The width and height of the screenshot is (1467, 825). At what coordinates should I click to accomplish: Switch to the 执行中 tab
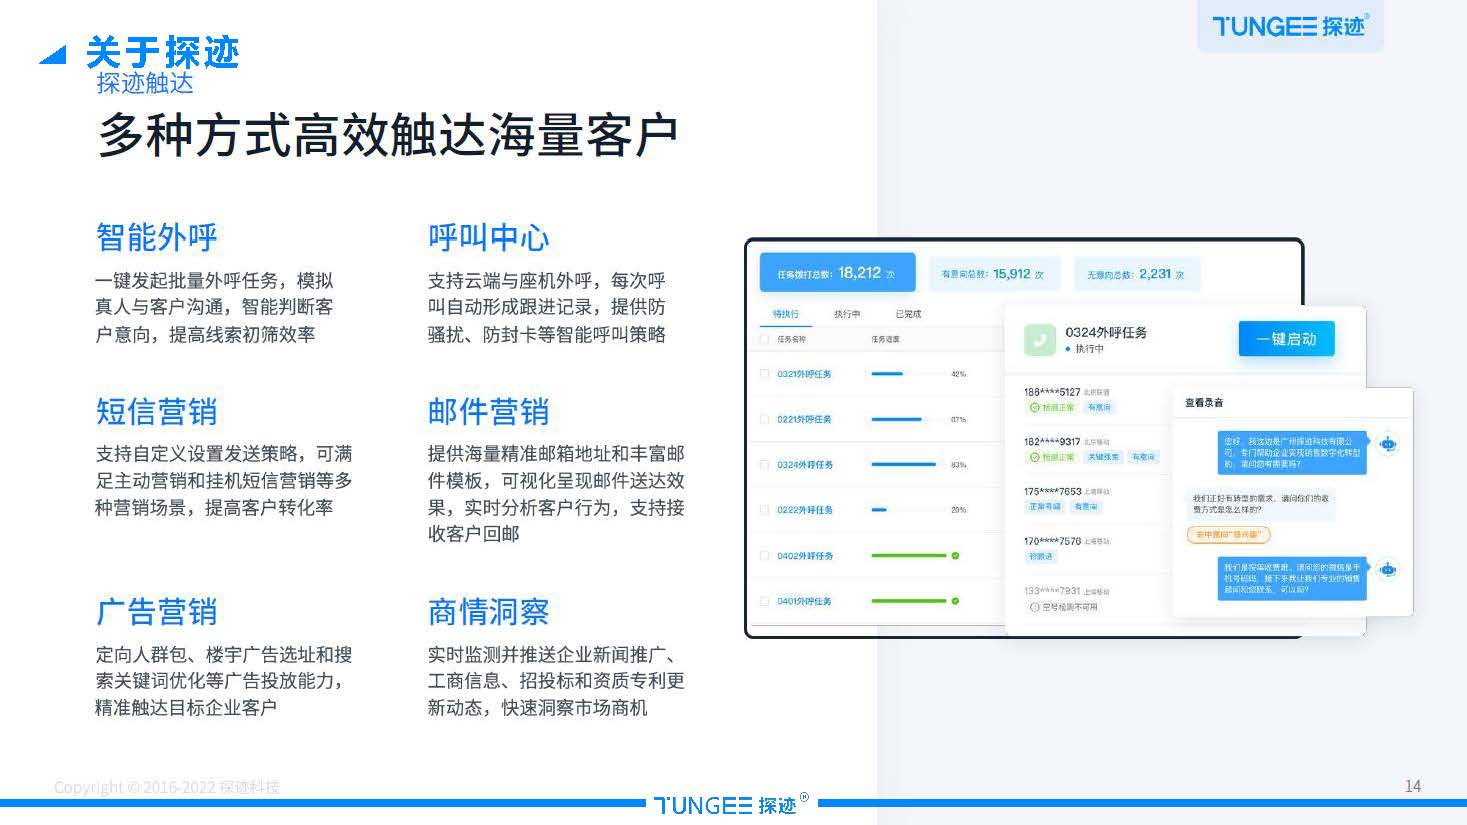coord(847,312)
